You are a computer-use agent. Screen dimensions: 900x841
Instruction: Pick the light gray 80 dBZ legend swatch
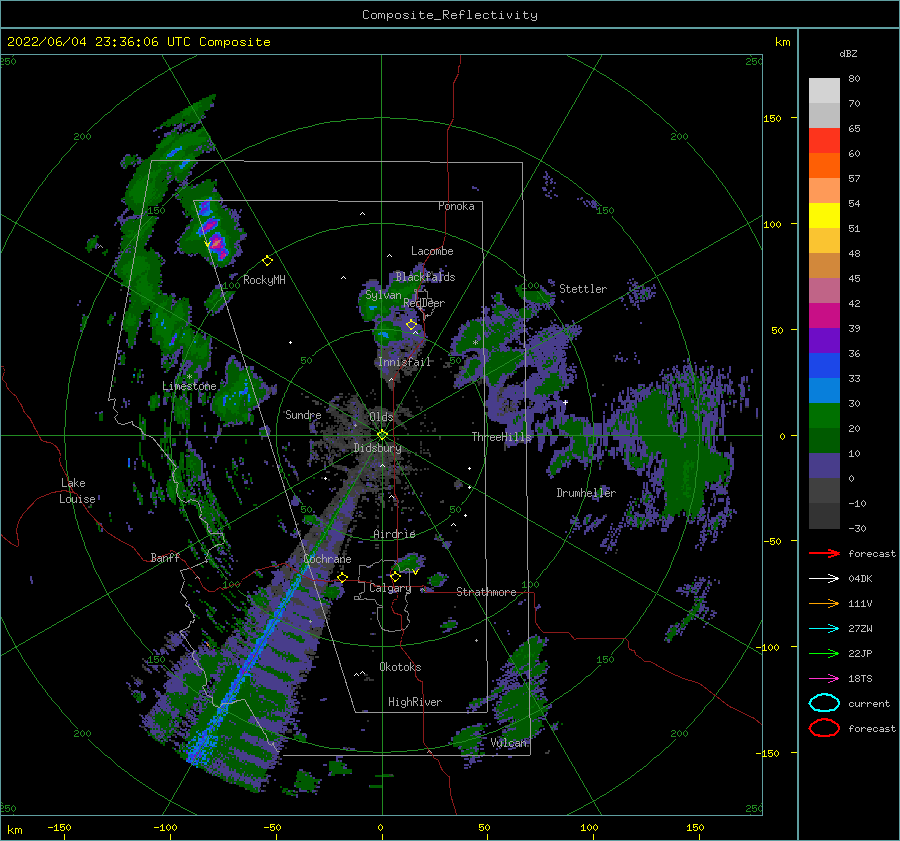coord(824,91)
